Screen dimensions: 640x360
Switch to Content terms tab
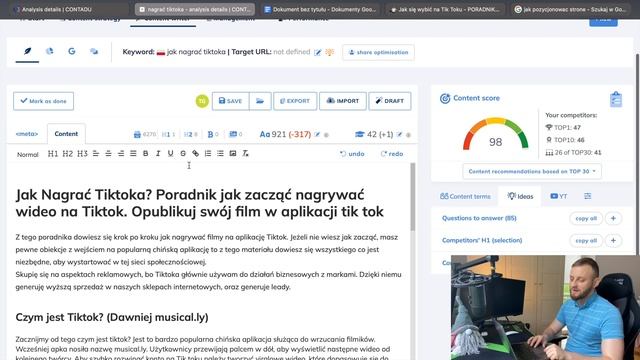pyautogui.click(x=465, y=196)
